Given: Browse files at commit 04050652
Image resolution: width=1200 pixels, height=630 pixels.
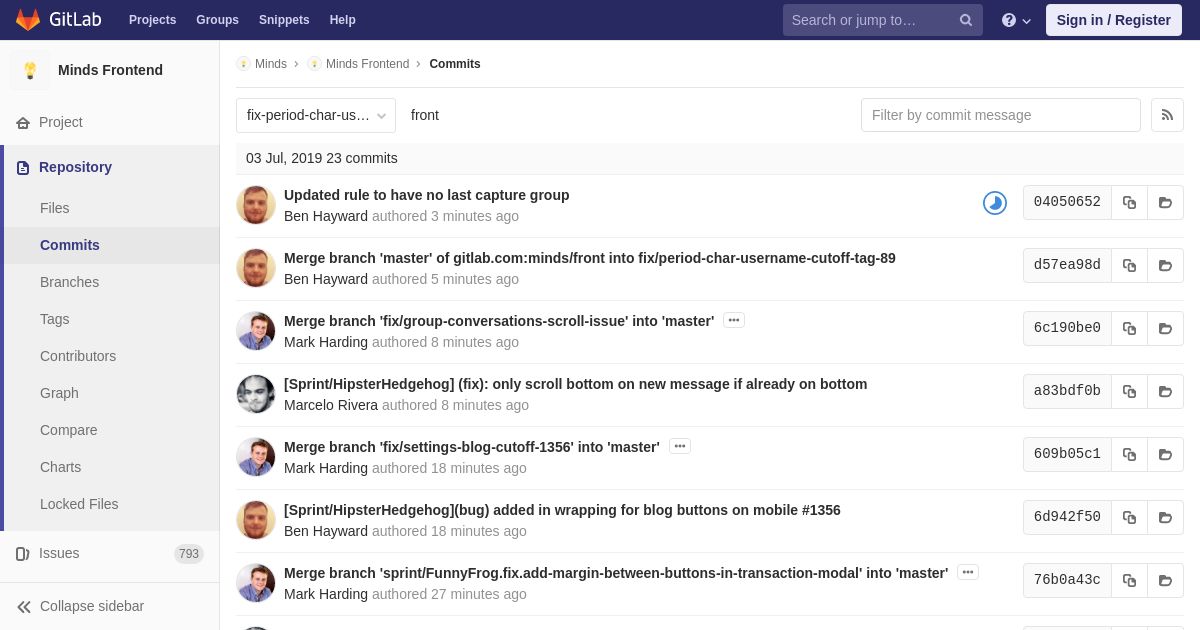Looking at the screenshot, I should coord(1165,202).
